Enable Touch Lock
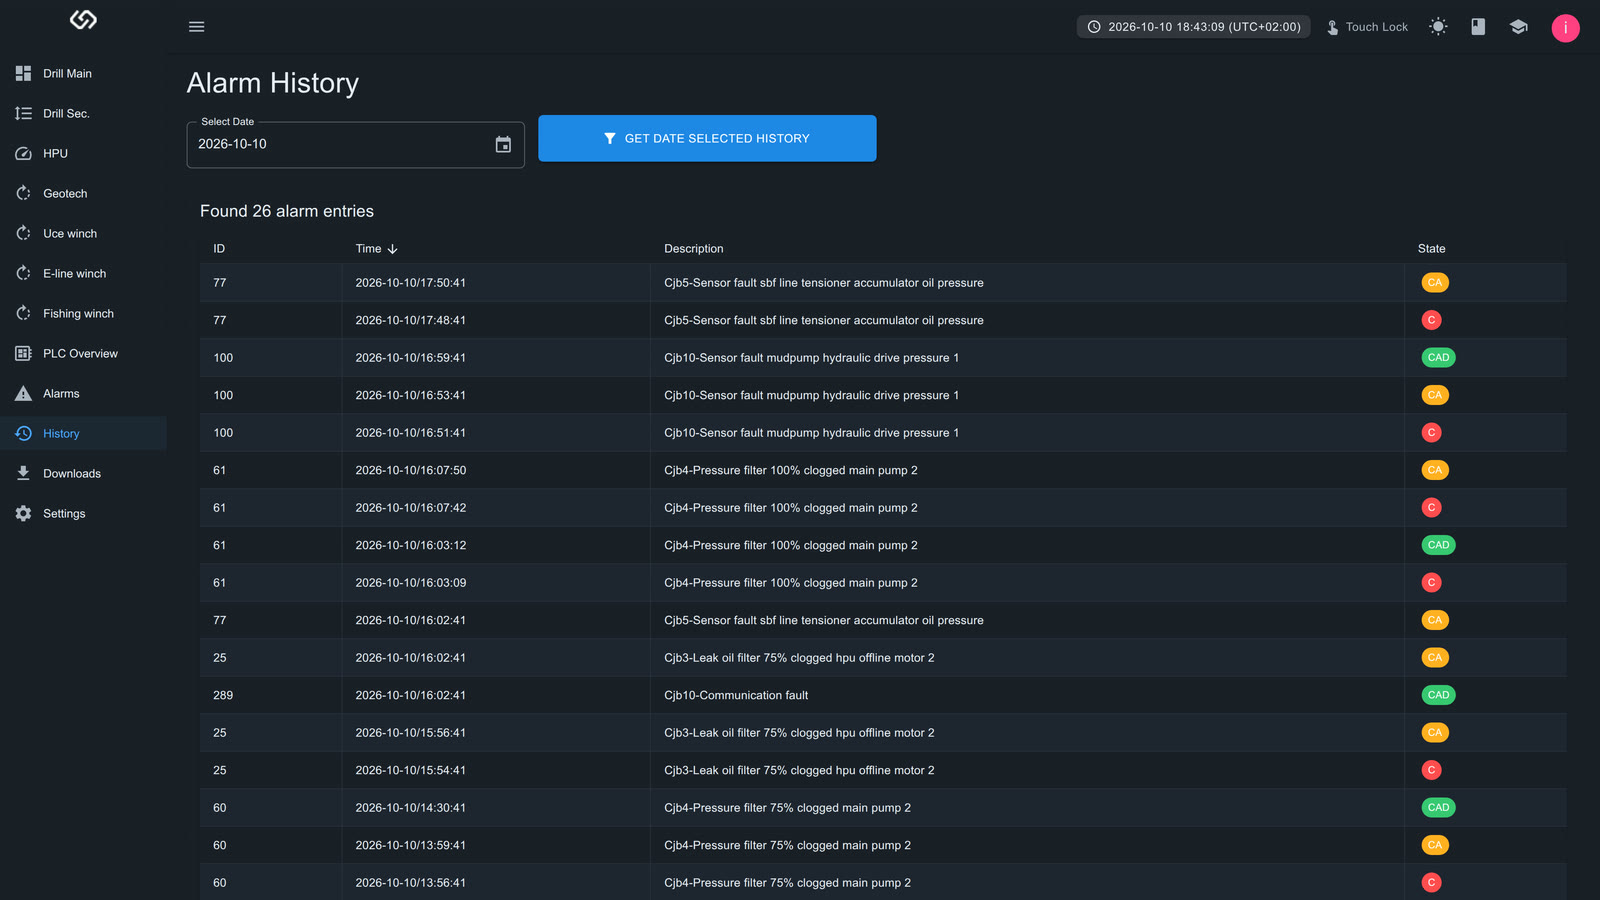 (x=1367, y=27)
